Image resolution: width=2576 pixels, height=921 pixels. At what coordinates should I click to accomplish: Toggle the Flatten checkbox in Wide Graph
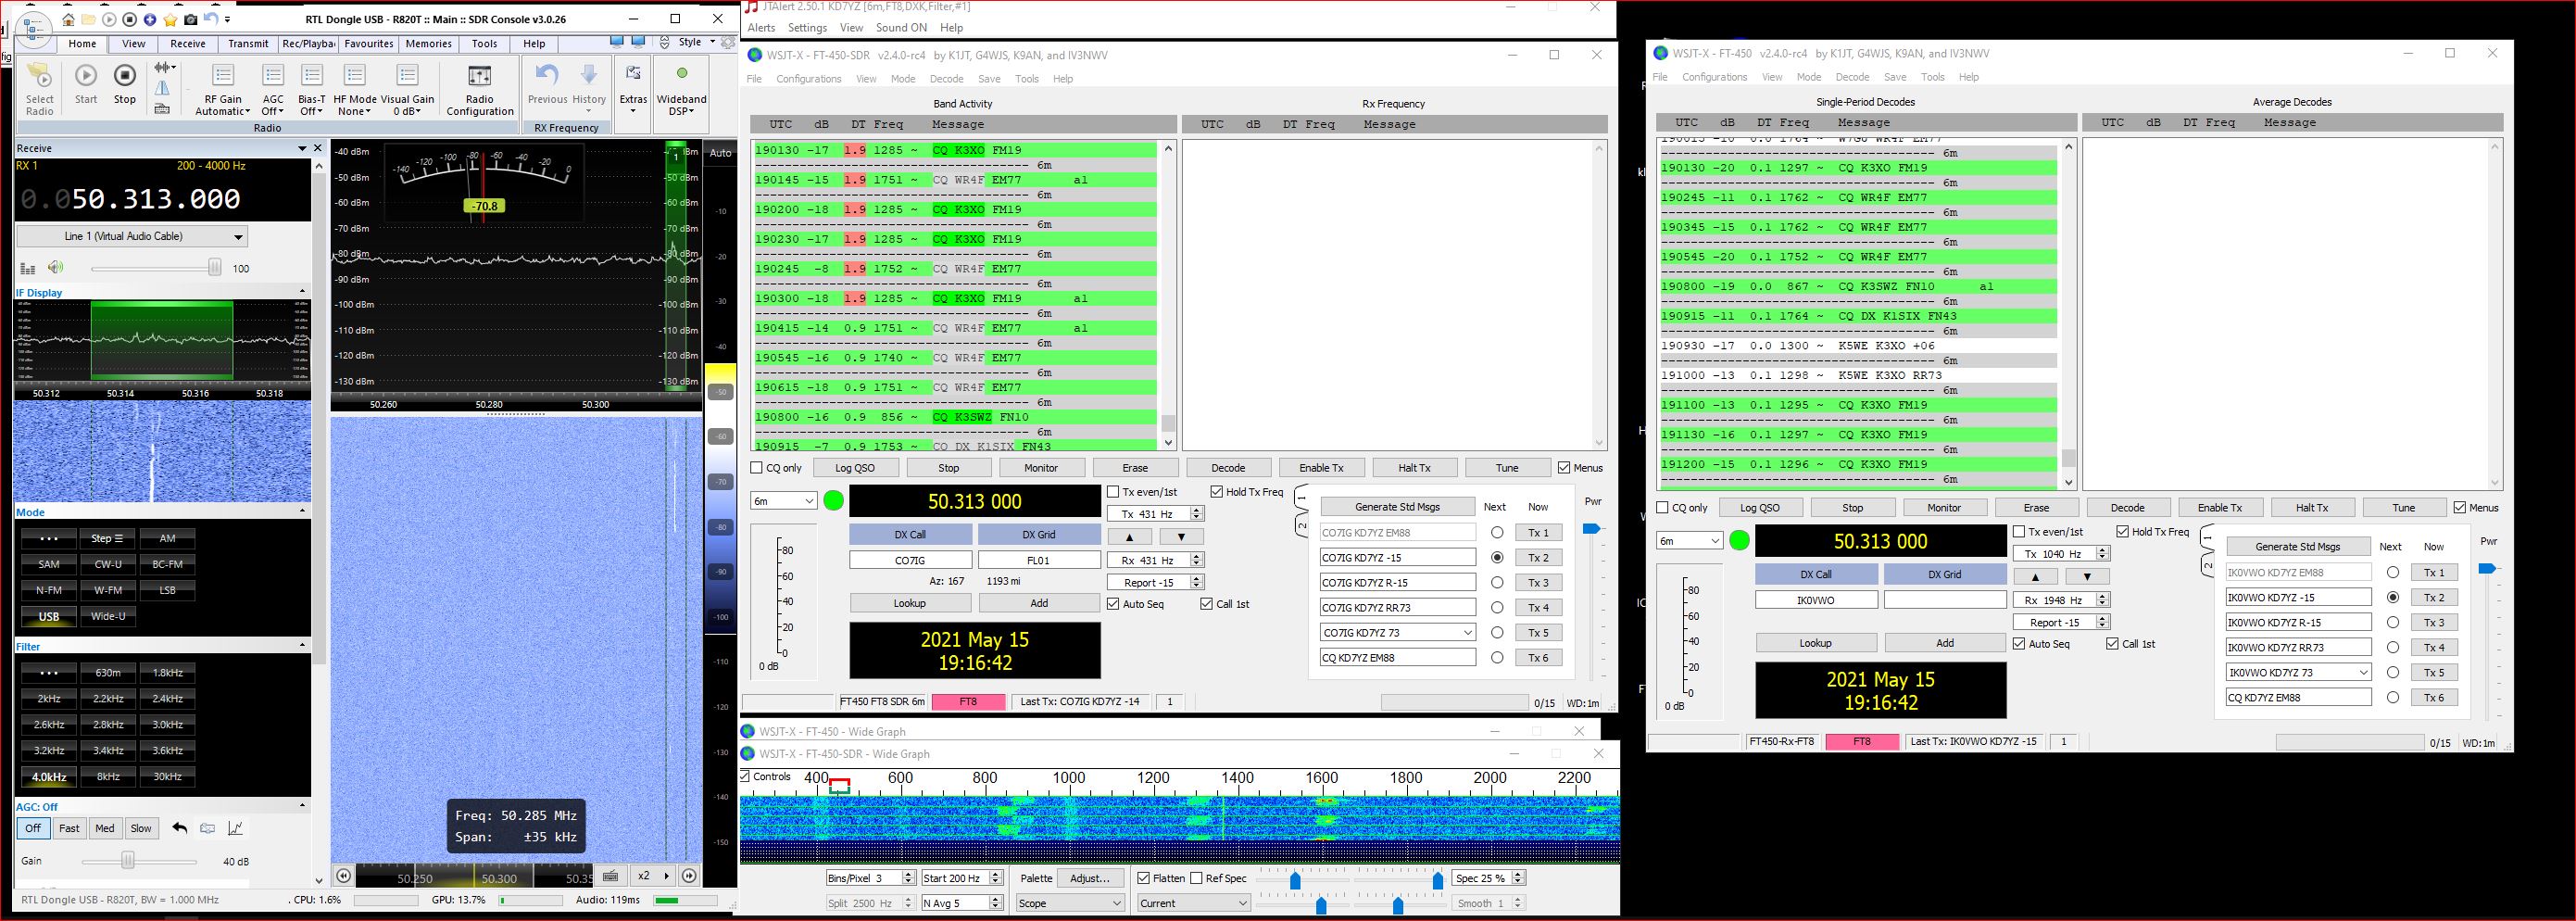point(1144,878)
